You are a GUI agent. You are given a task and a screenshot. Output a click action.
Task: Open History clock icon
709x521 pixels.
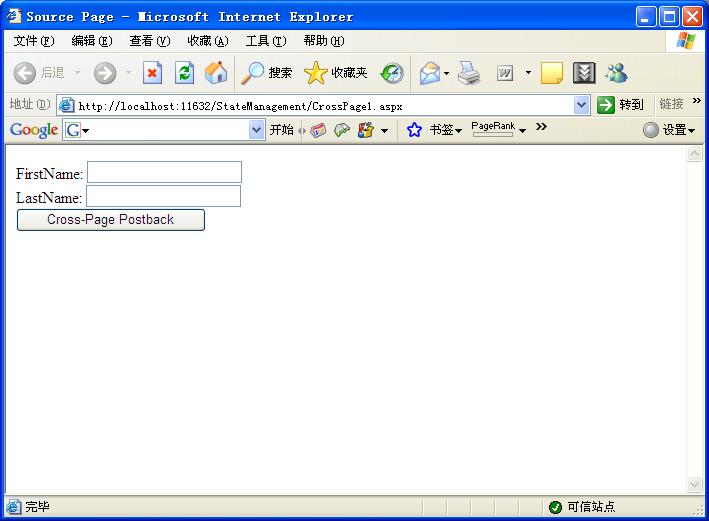(392, 73)
